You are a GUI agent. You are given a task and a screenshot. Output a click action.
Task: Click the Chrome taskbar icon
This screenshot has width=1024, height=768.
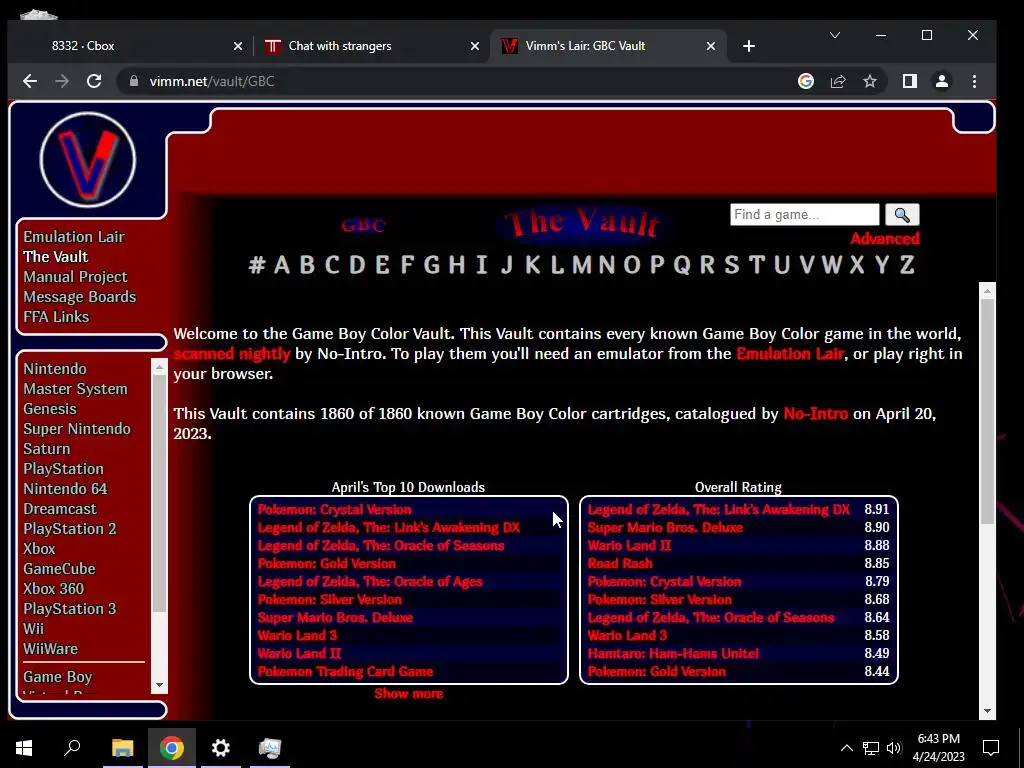click(x=171, y=748)
